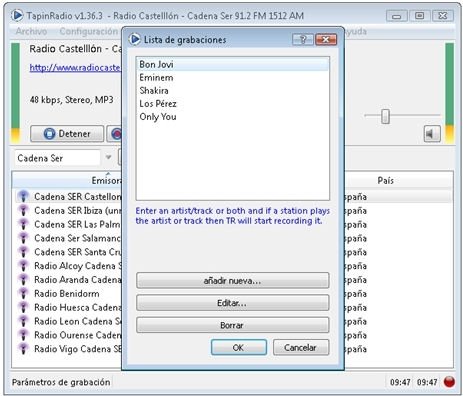
Task: Click the Lista de grabaciones dialog app icon
Action: [135, 39]
